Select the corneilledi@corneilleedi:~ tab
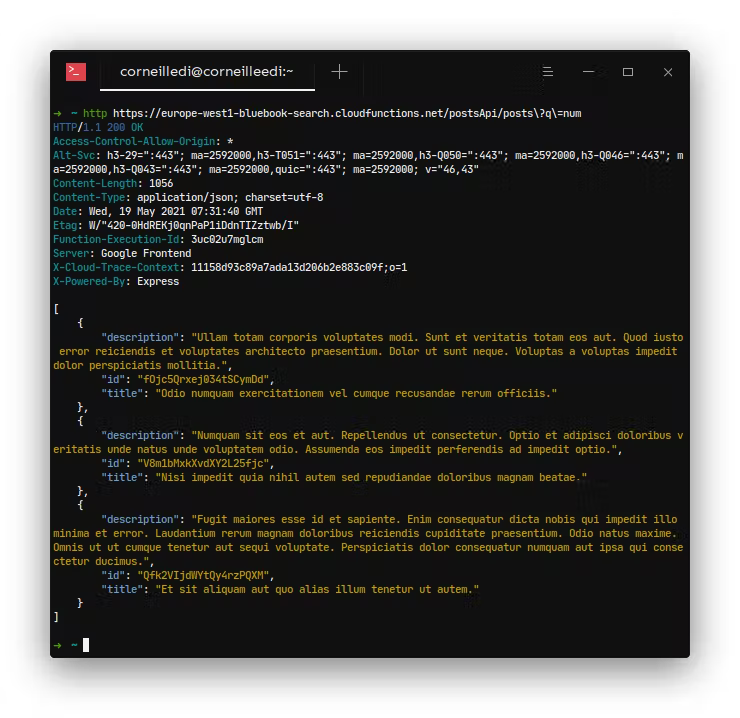 point(206,72)
